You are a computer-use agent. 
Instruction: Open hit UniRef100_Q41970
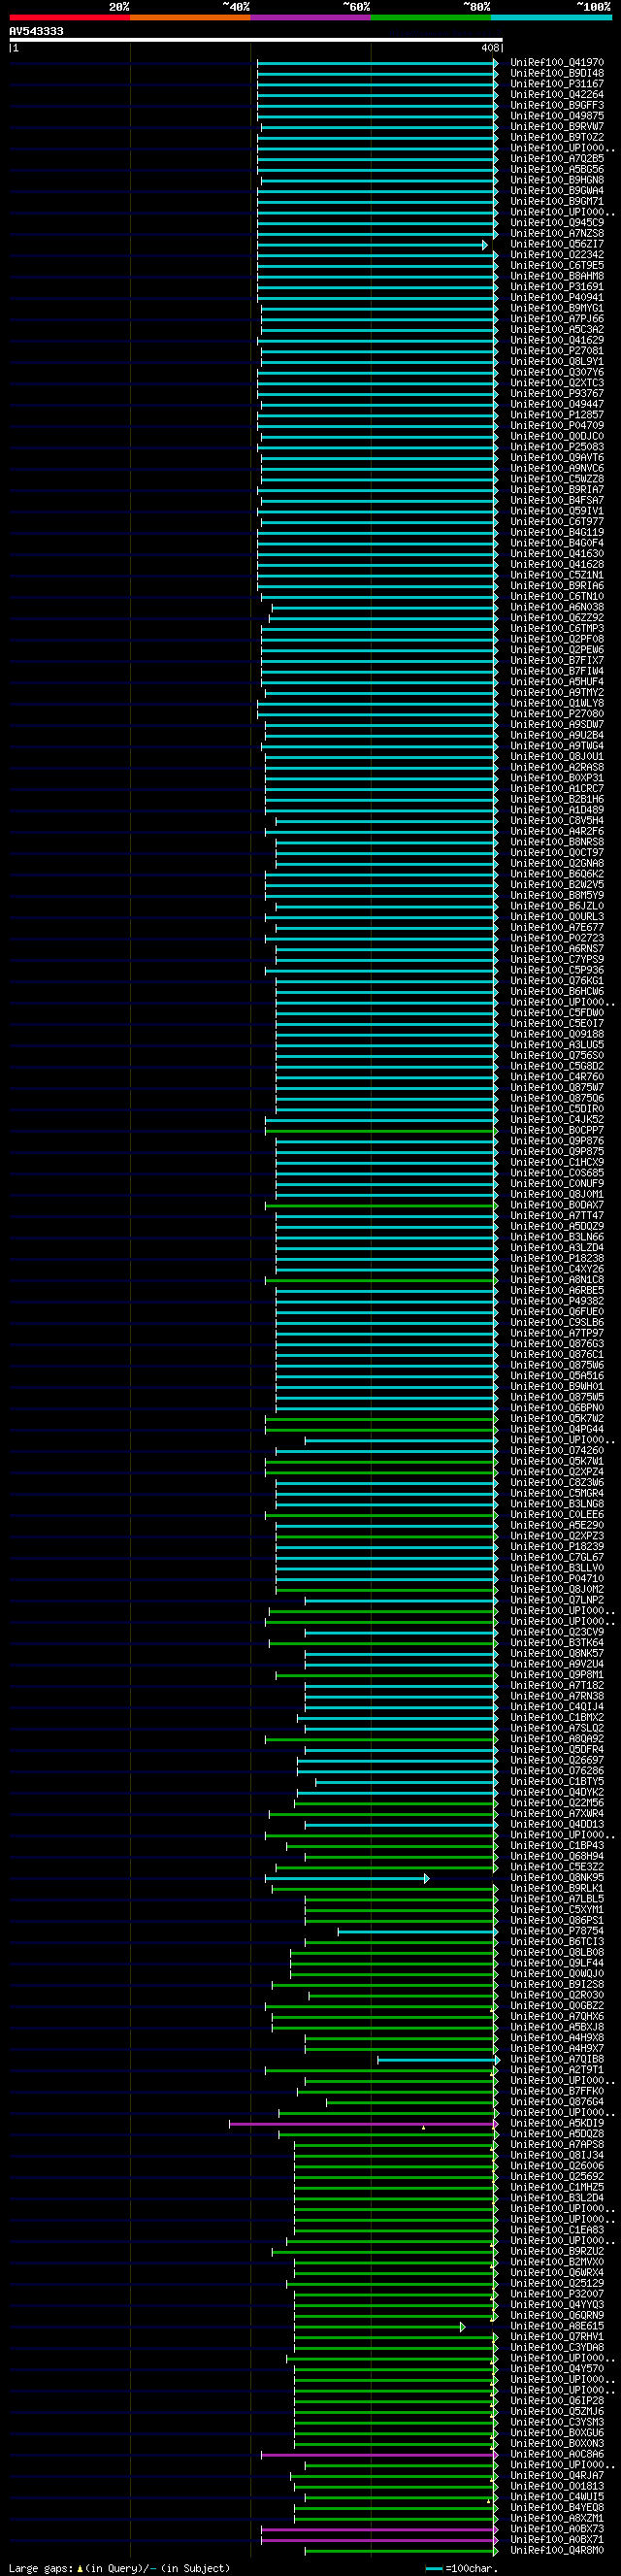[x=557, y=63]
